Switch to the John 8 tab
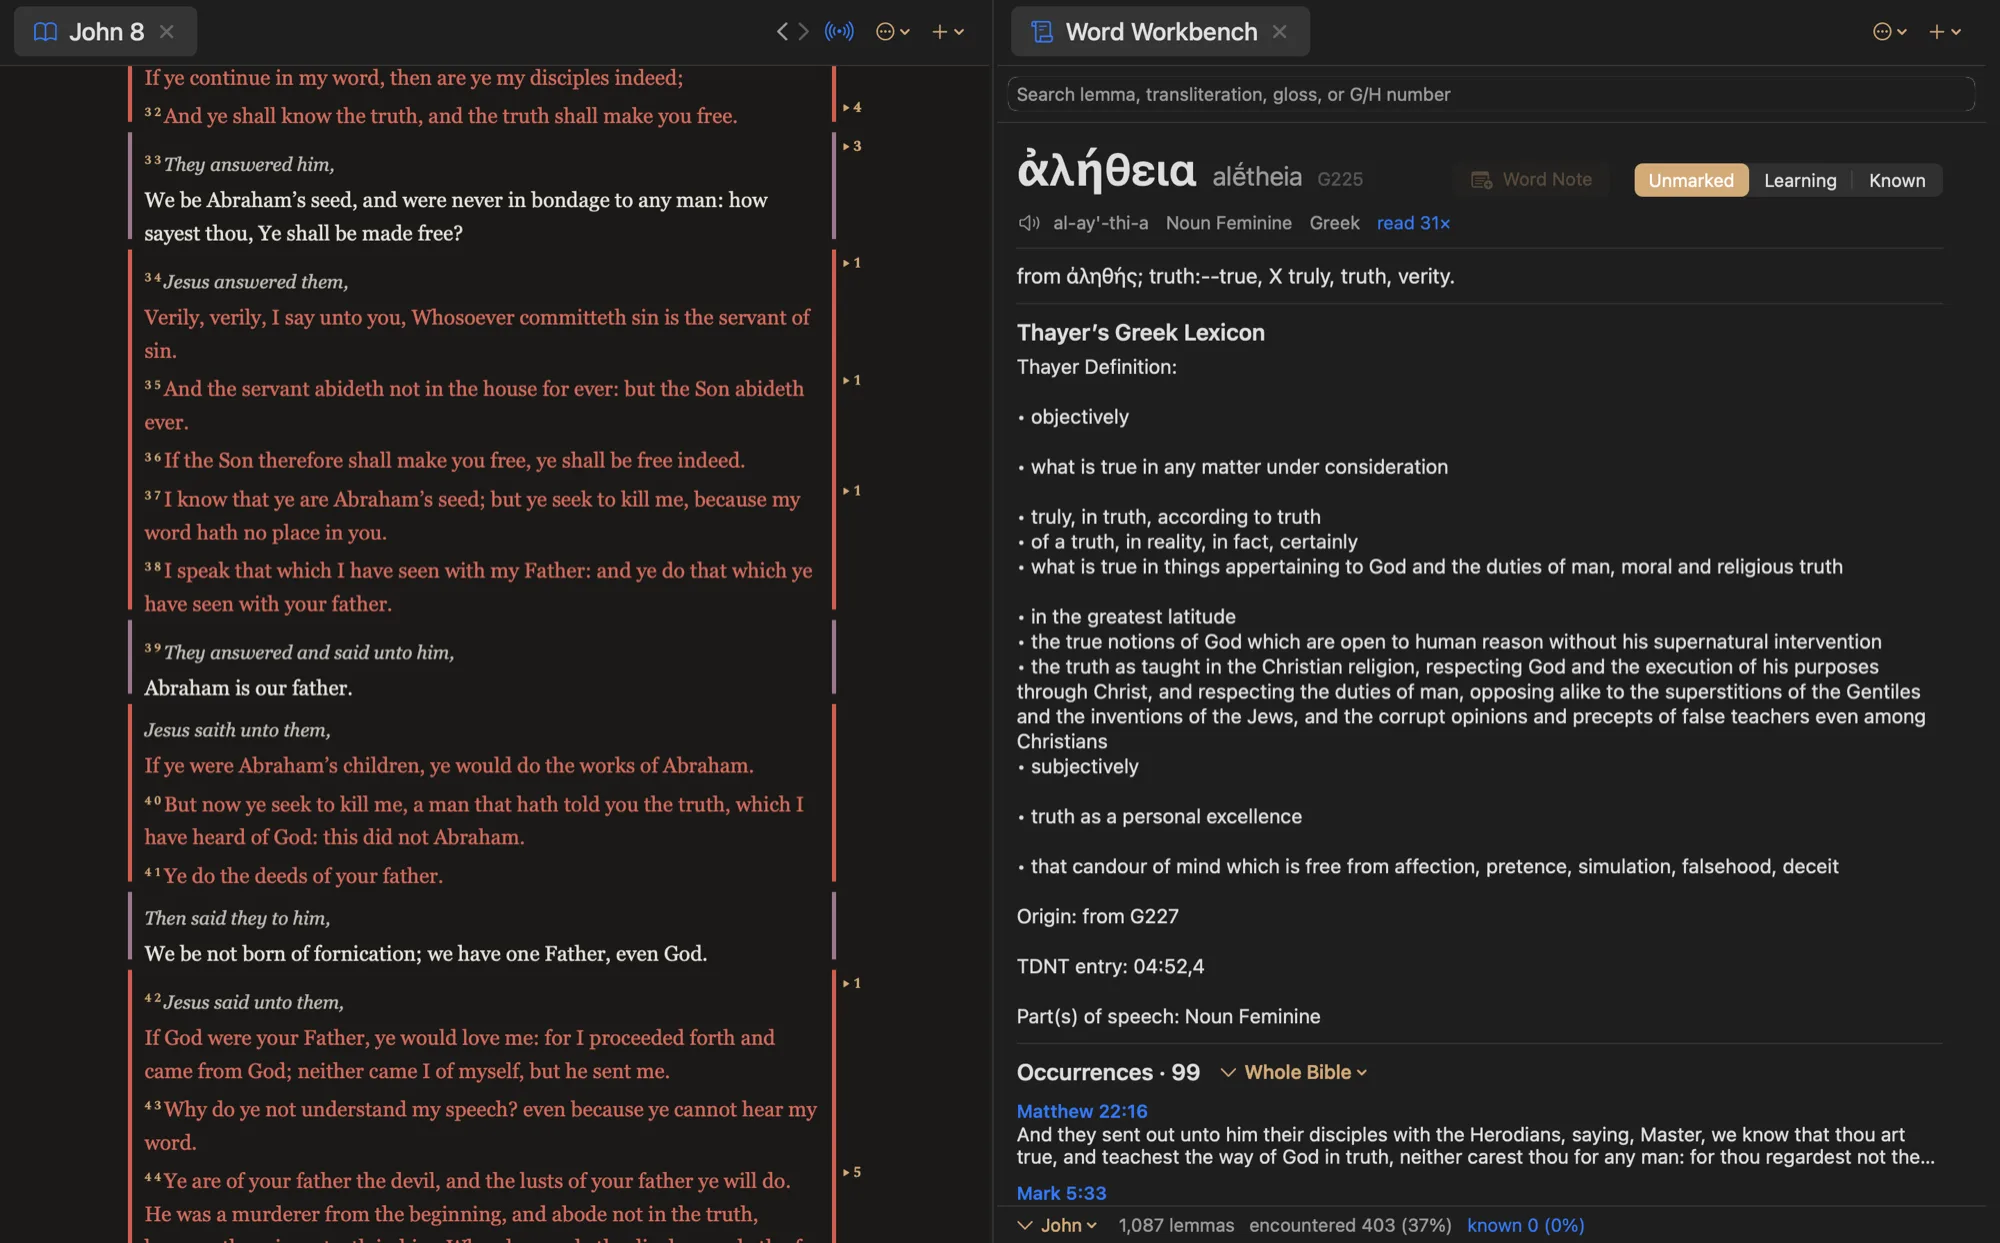Screen dimensions: 2000x1243 106,32
